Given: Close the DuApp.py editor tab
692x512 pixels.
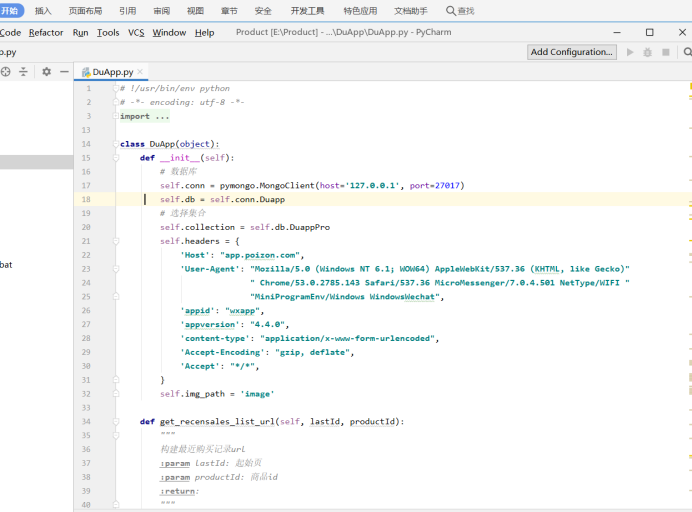Looking at the screenshot, I should coord(142,72).
